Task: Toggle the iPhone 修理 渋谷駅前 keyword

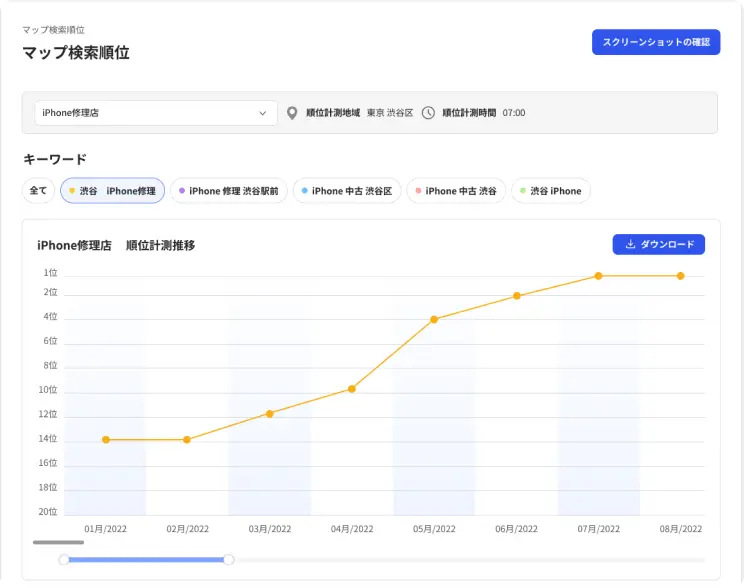Action: point(229,191)
